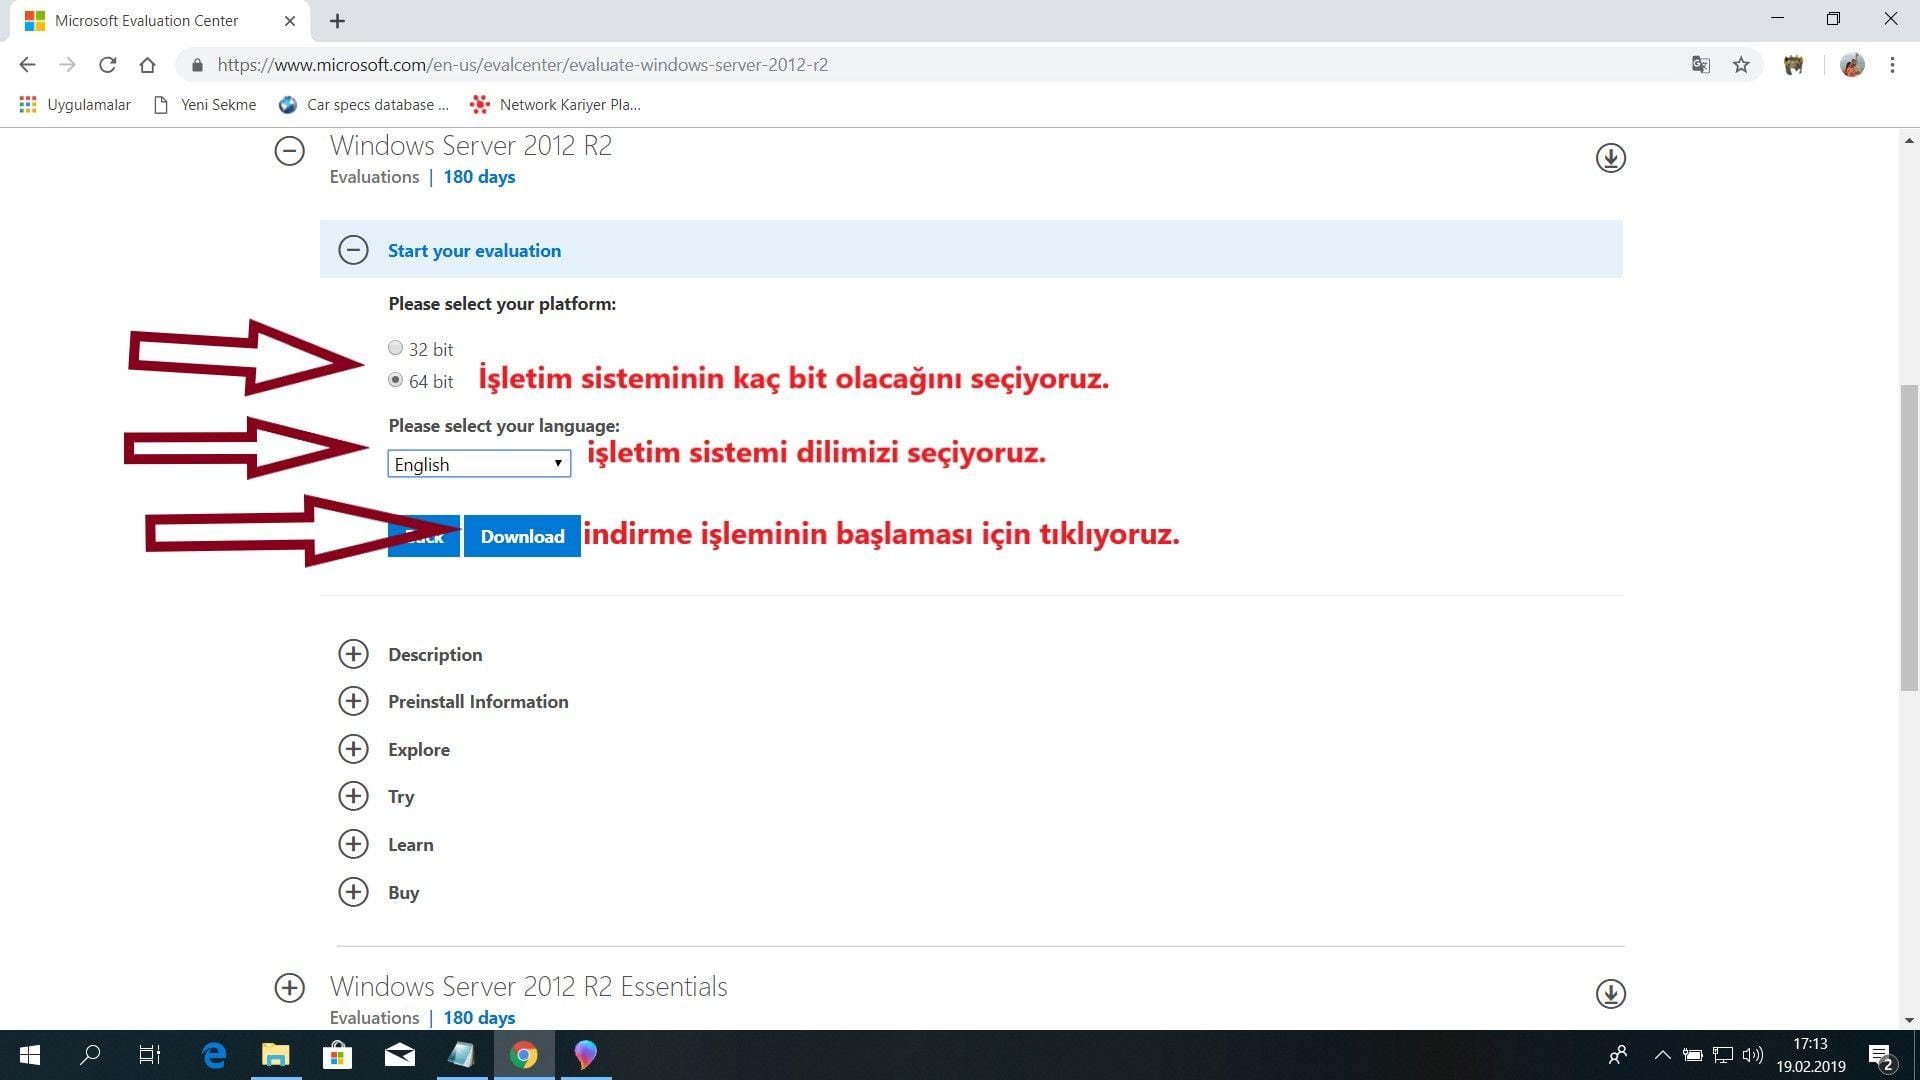The height and width of the screenshot is (1080, 1920).
Task: Click the 180 days link under 2012 R2 Essentials
Action: coord(479,1018)
